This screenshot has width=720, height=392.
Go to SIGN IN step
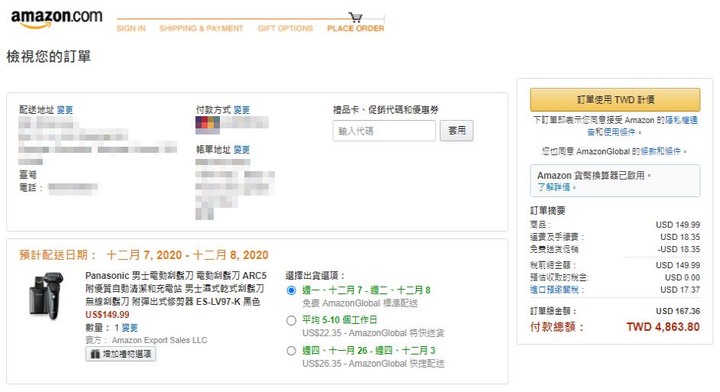click(x=131, y=28)
